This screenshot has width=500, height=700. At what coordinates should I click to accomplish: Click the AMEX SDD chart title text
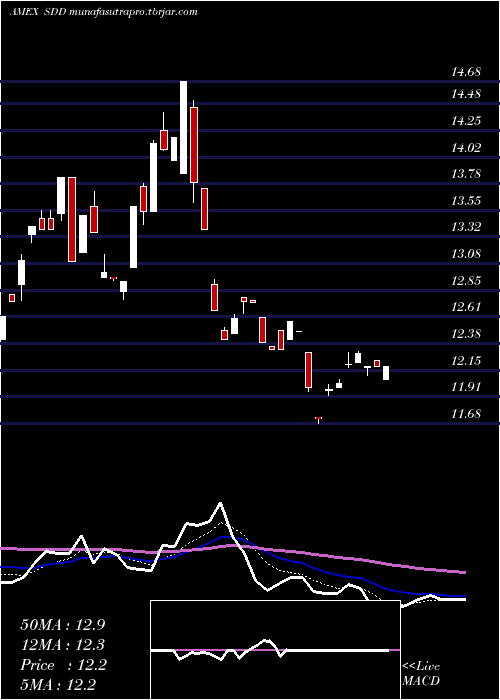pos(104,12)
